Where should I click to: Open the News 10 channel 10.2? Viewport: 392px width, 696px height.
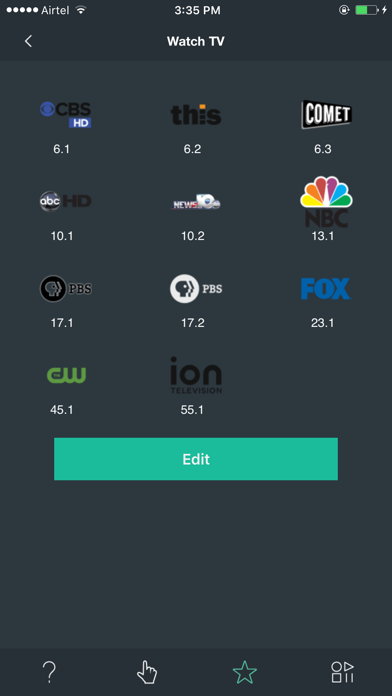coord(196,202)
